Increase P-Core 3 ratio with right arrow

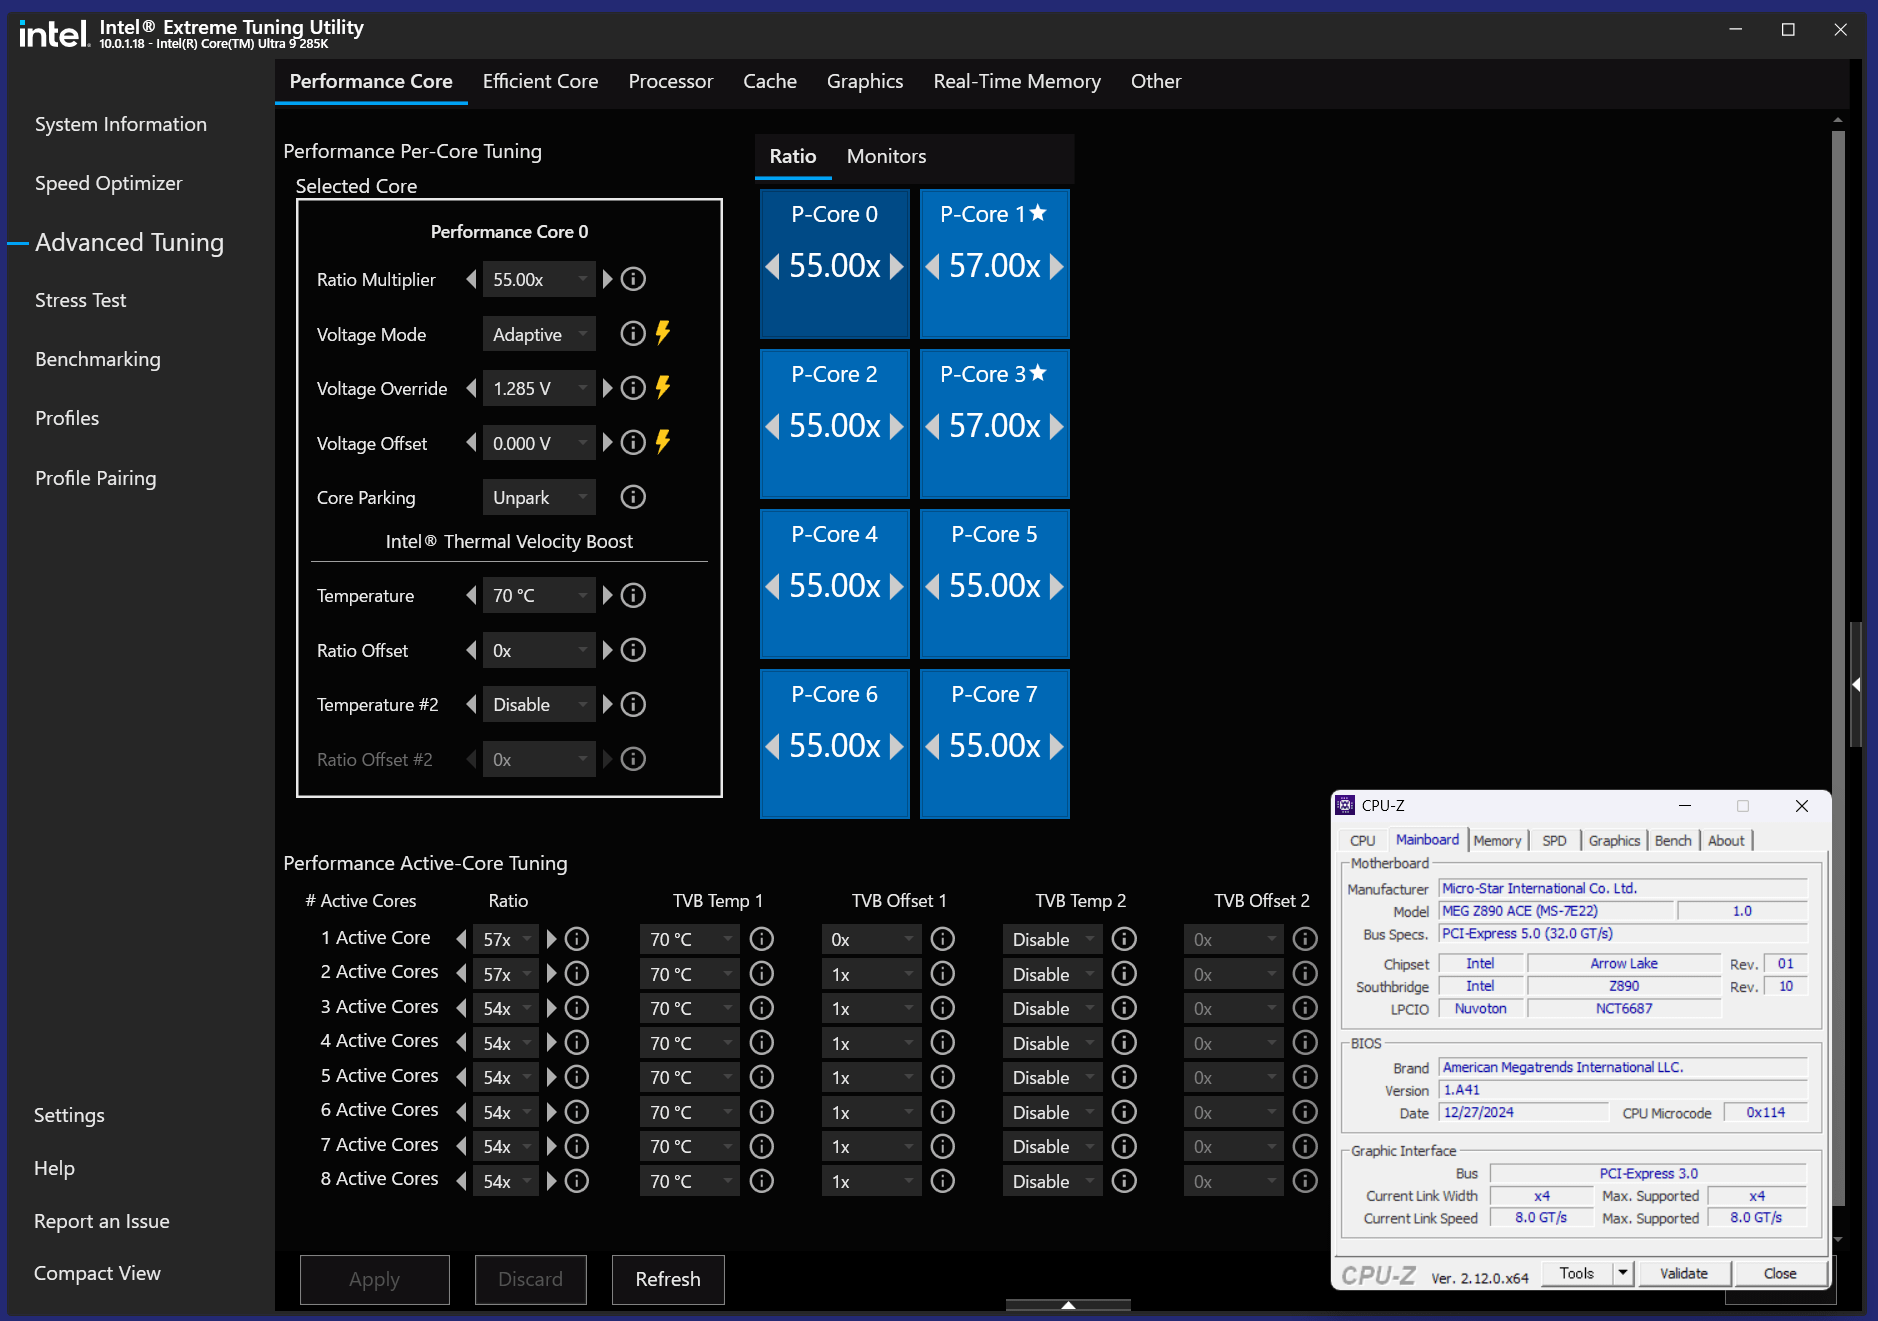[x=1057, y=426]
